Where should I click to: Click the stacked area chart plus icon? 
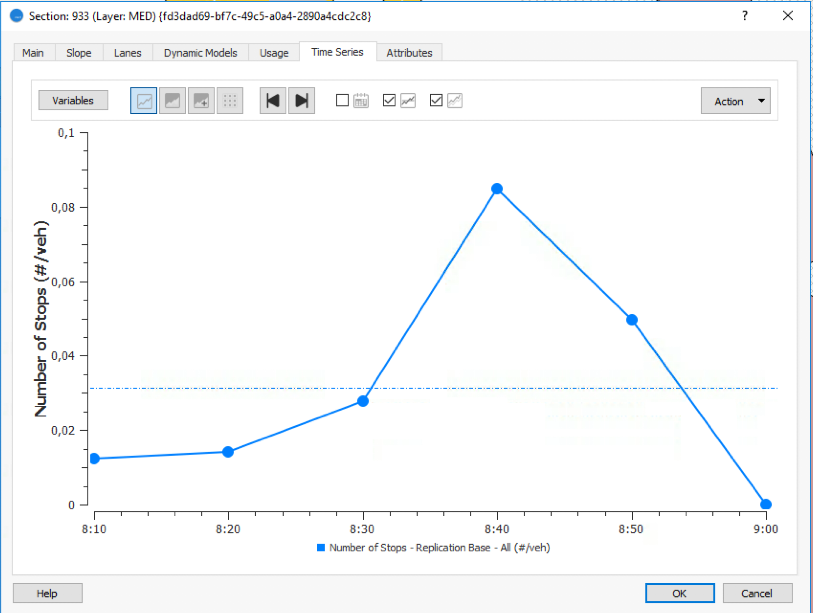pos(202,101)
